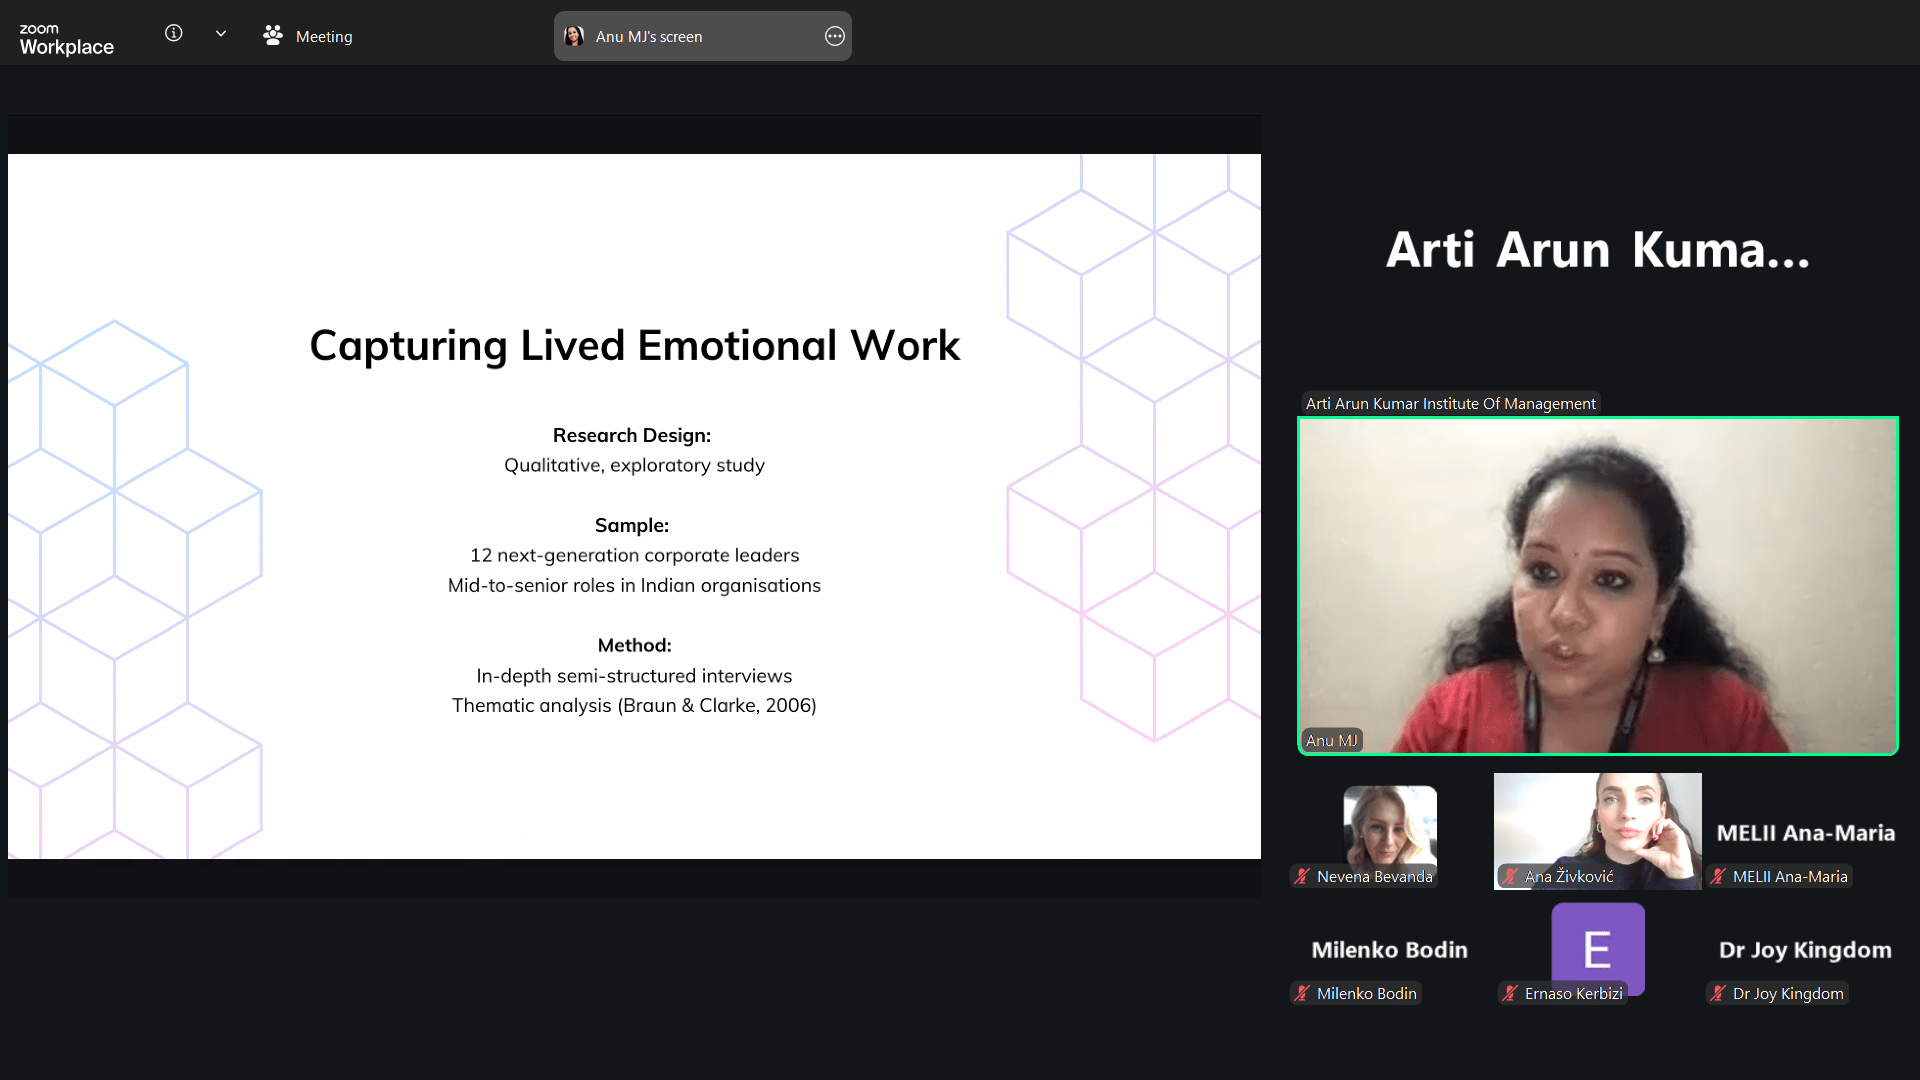Click the Ernaso Kerbizi muted mic icon
The width and height of the screenshot is (1920, 1080).
1510,994
